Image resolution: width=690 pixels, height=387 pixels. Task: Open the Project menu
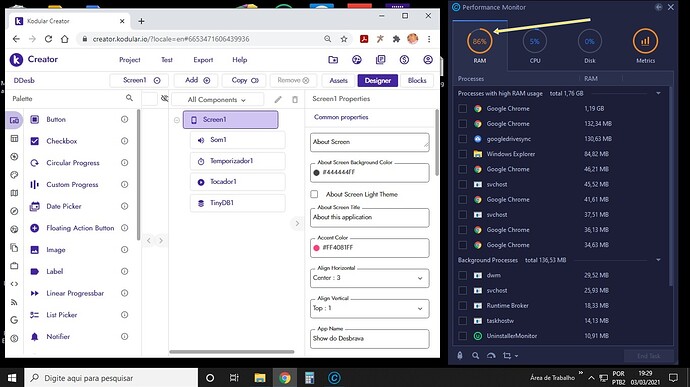(x=129, y=59)
